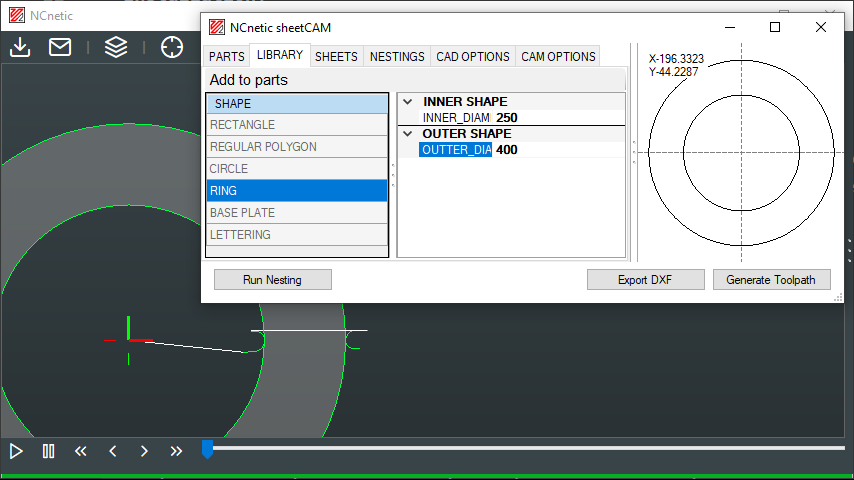Collapse the INNER SHAPE section
Screen dimensions: 854x480
click(x=407, y=102)
